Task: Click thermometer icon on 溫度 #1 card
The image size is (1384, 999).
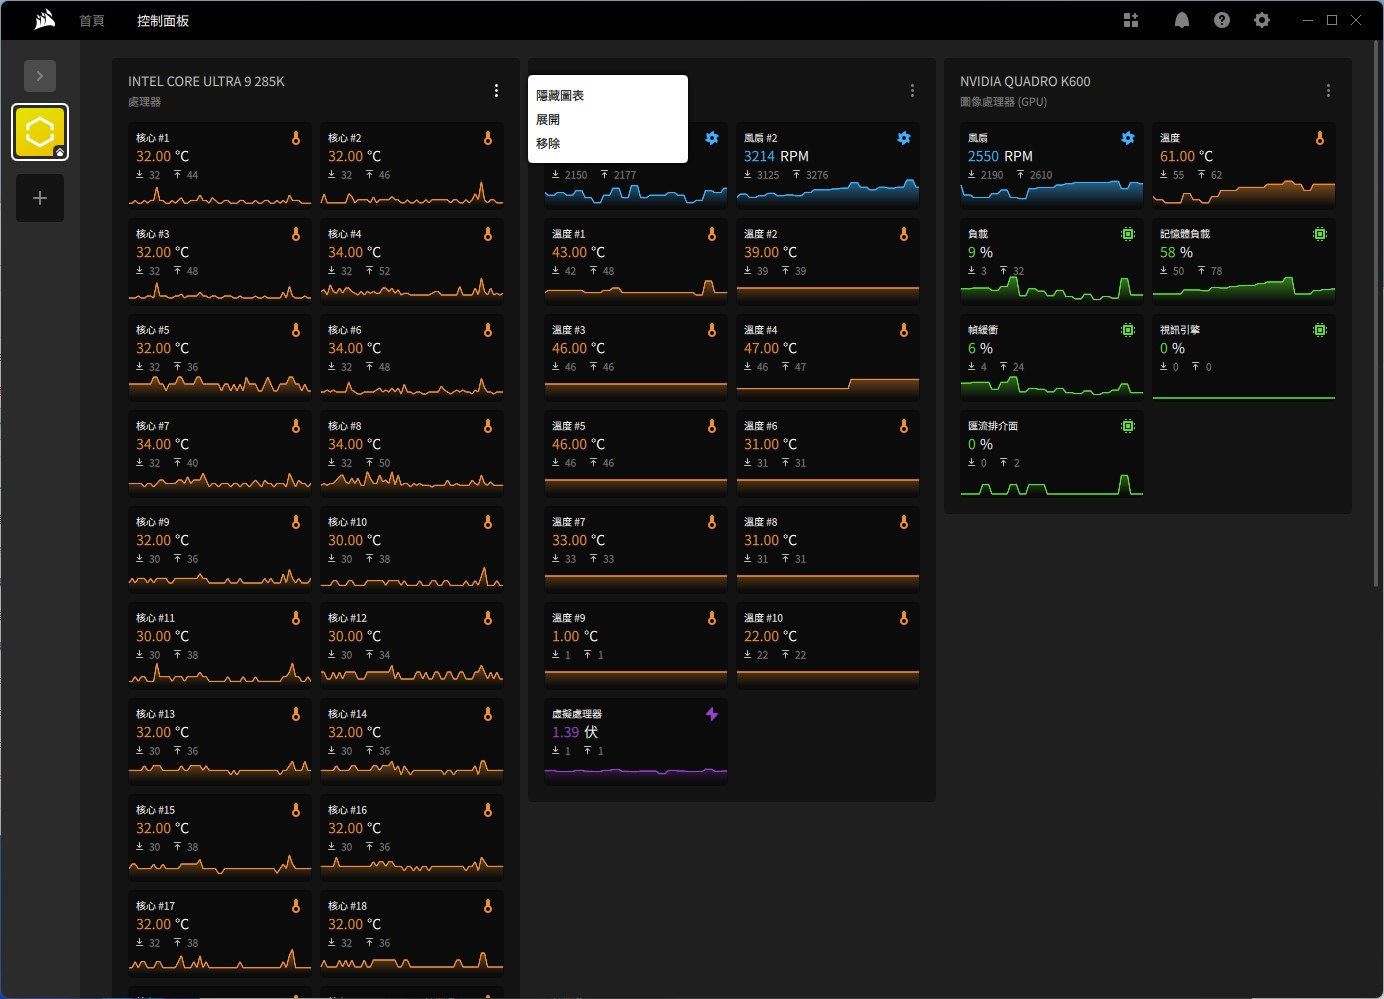Action: (x=712, y=234)
